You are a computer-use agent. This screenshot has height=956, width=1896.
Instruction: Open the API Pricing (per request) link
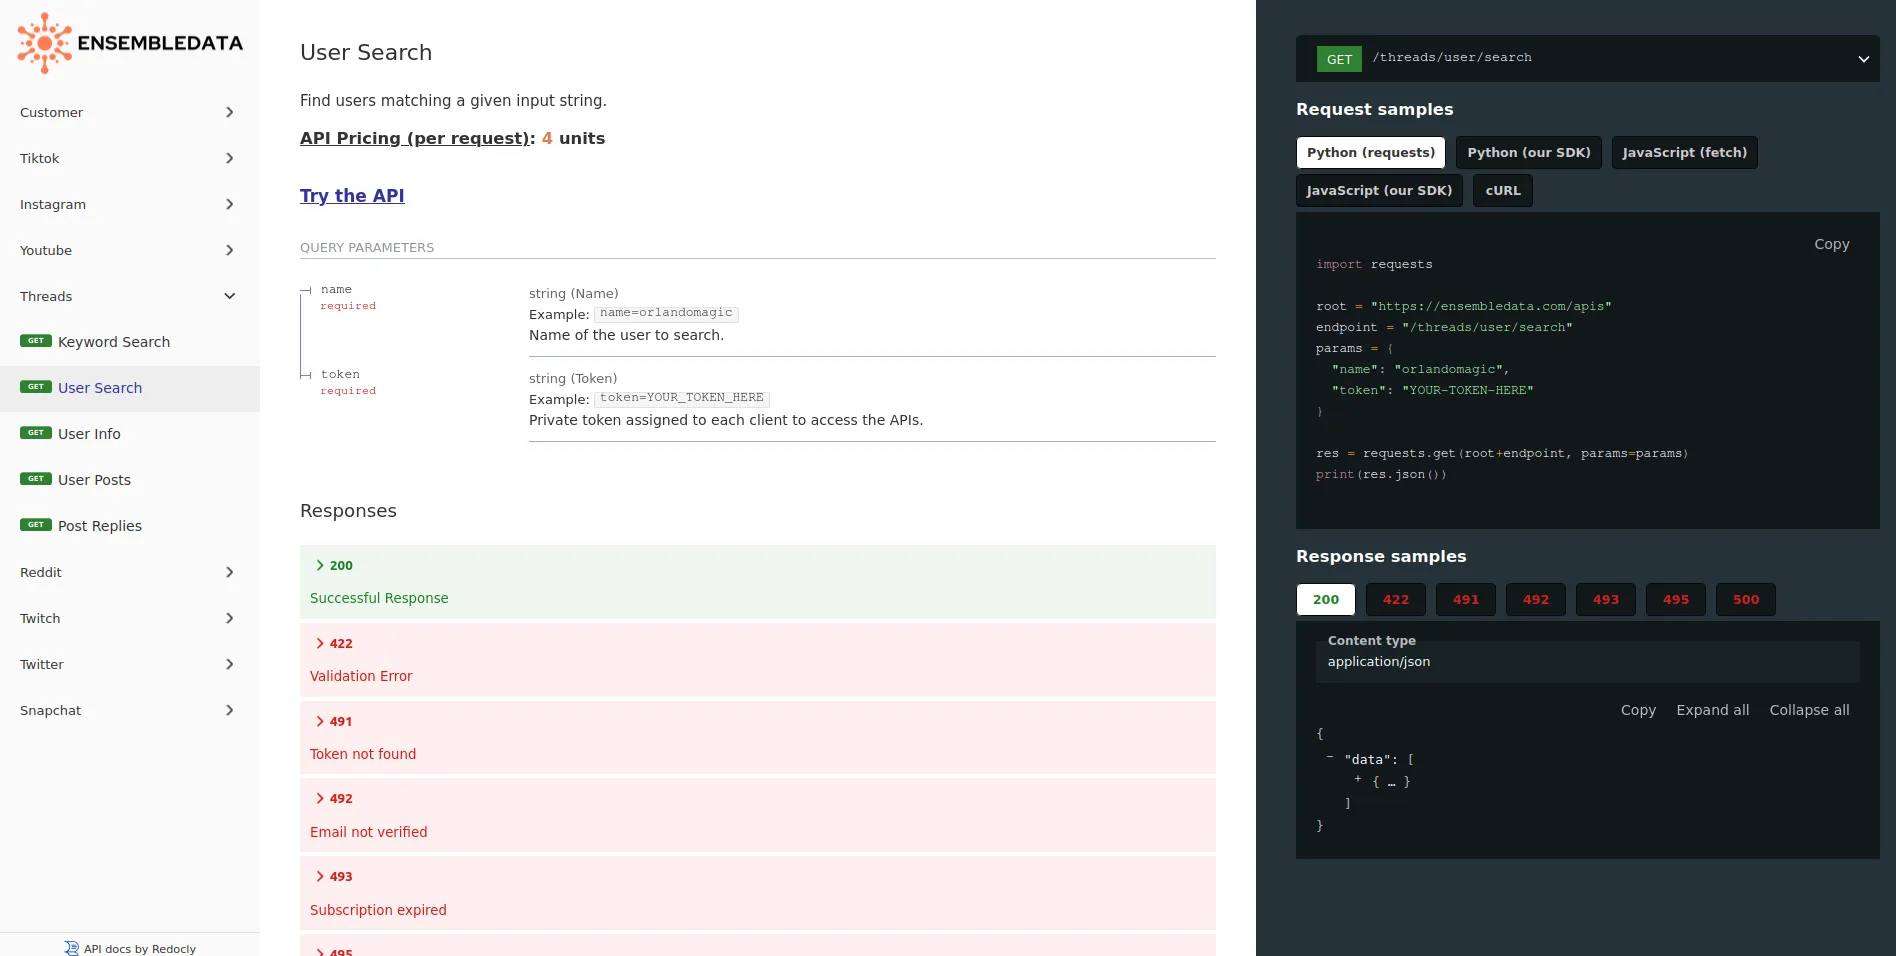click(415, 138)
